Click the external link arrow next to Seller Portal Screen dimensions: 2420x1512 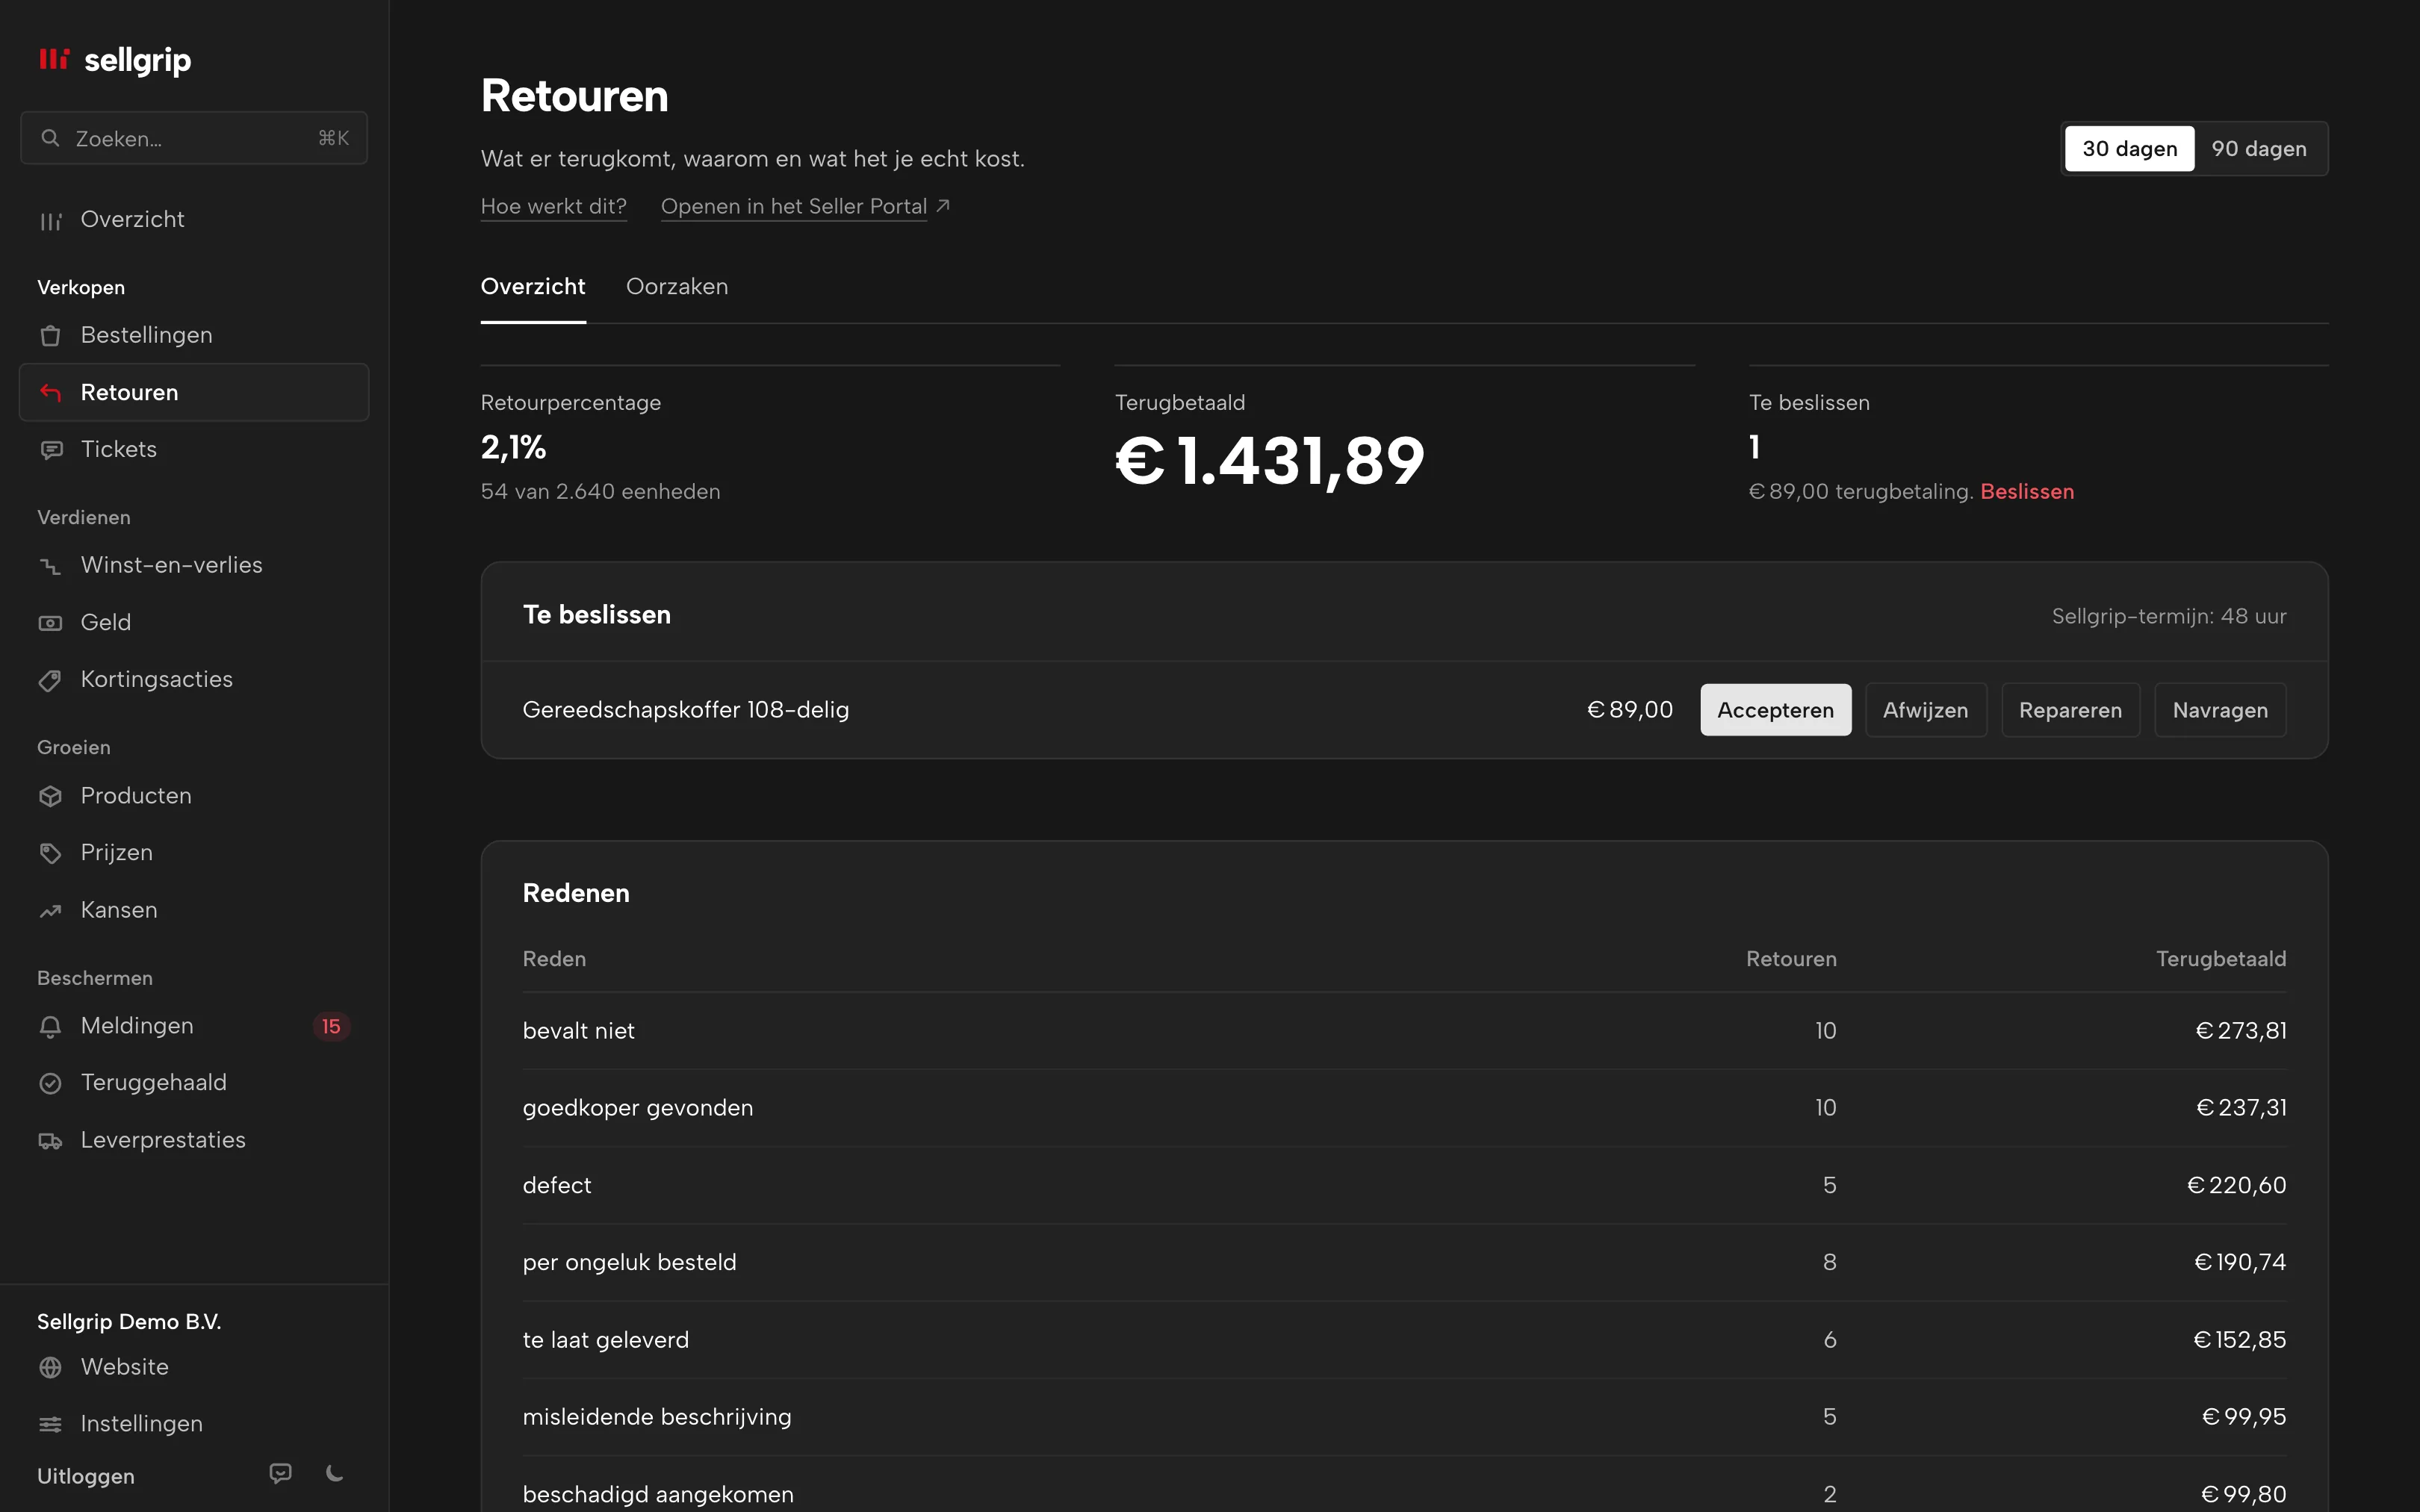pos(942,206)
